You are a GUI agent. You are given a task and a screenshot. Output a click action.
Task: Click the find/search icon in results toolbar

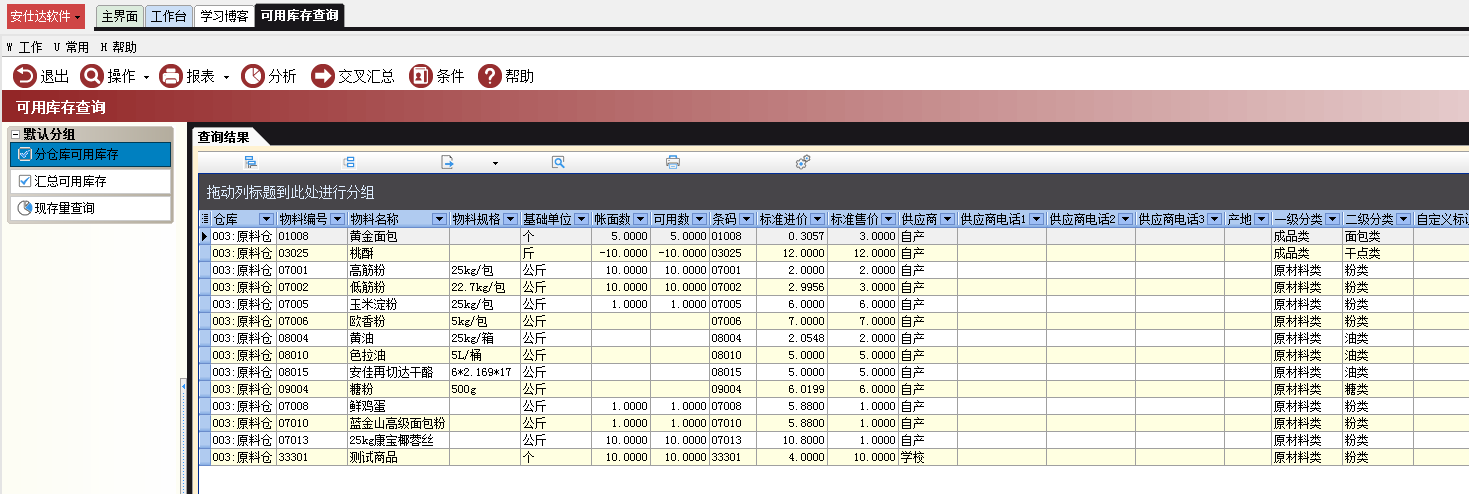[558, 162]
